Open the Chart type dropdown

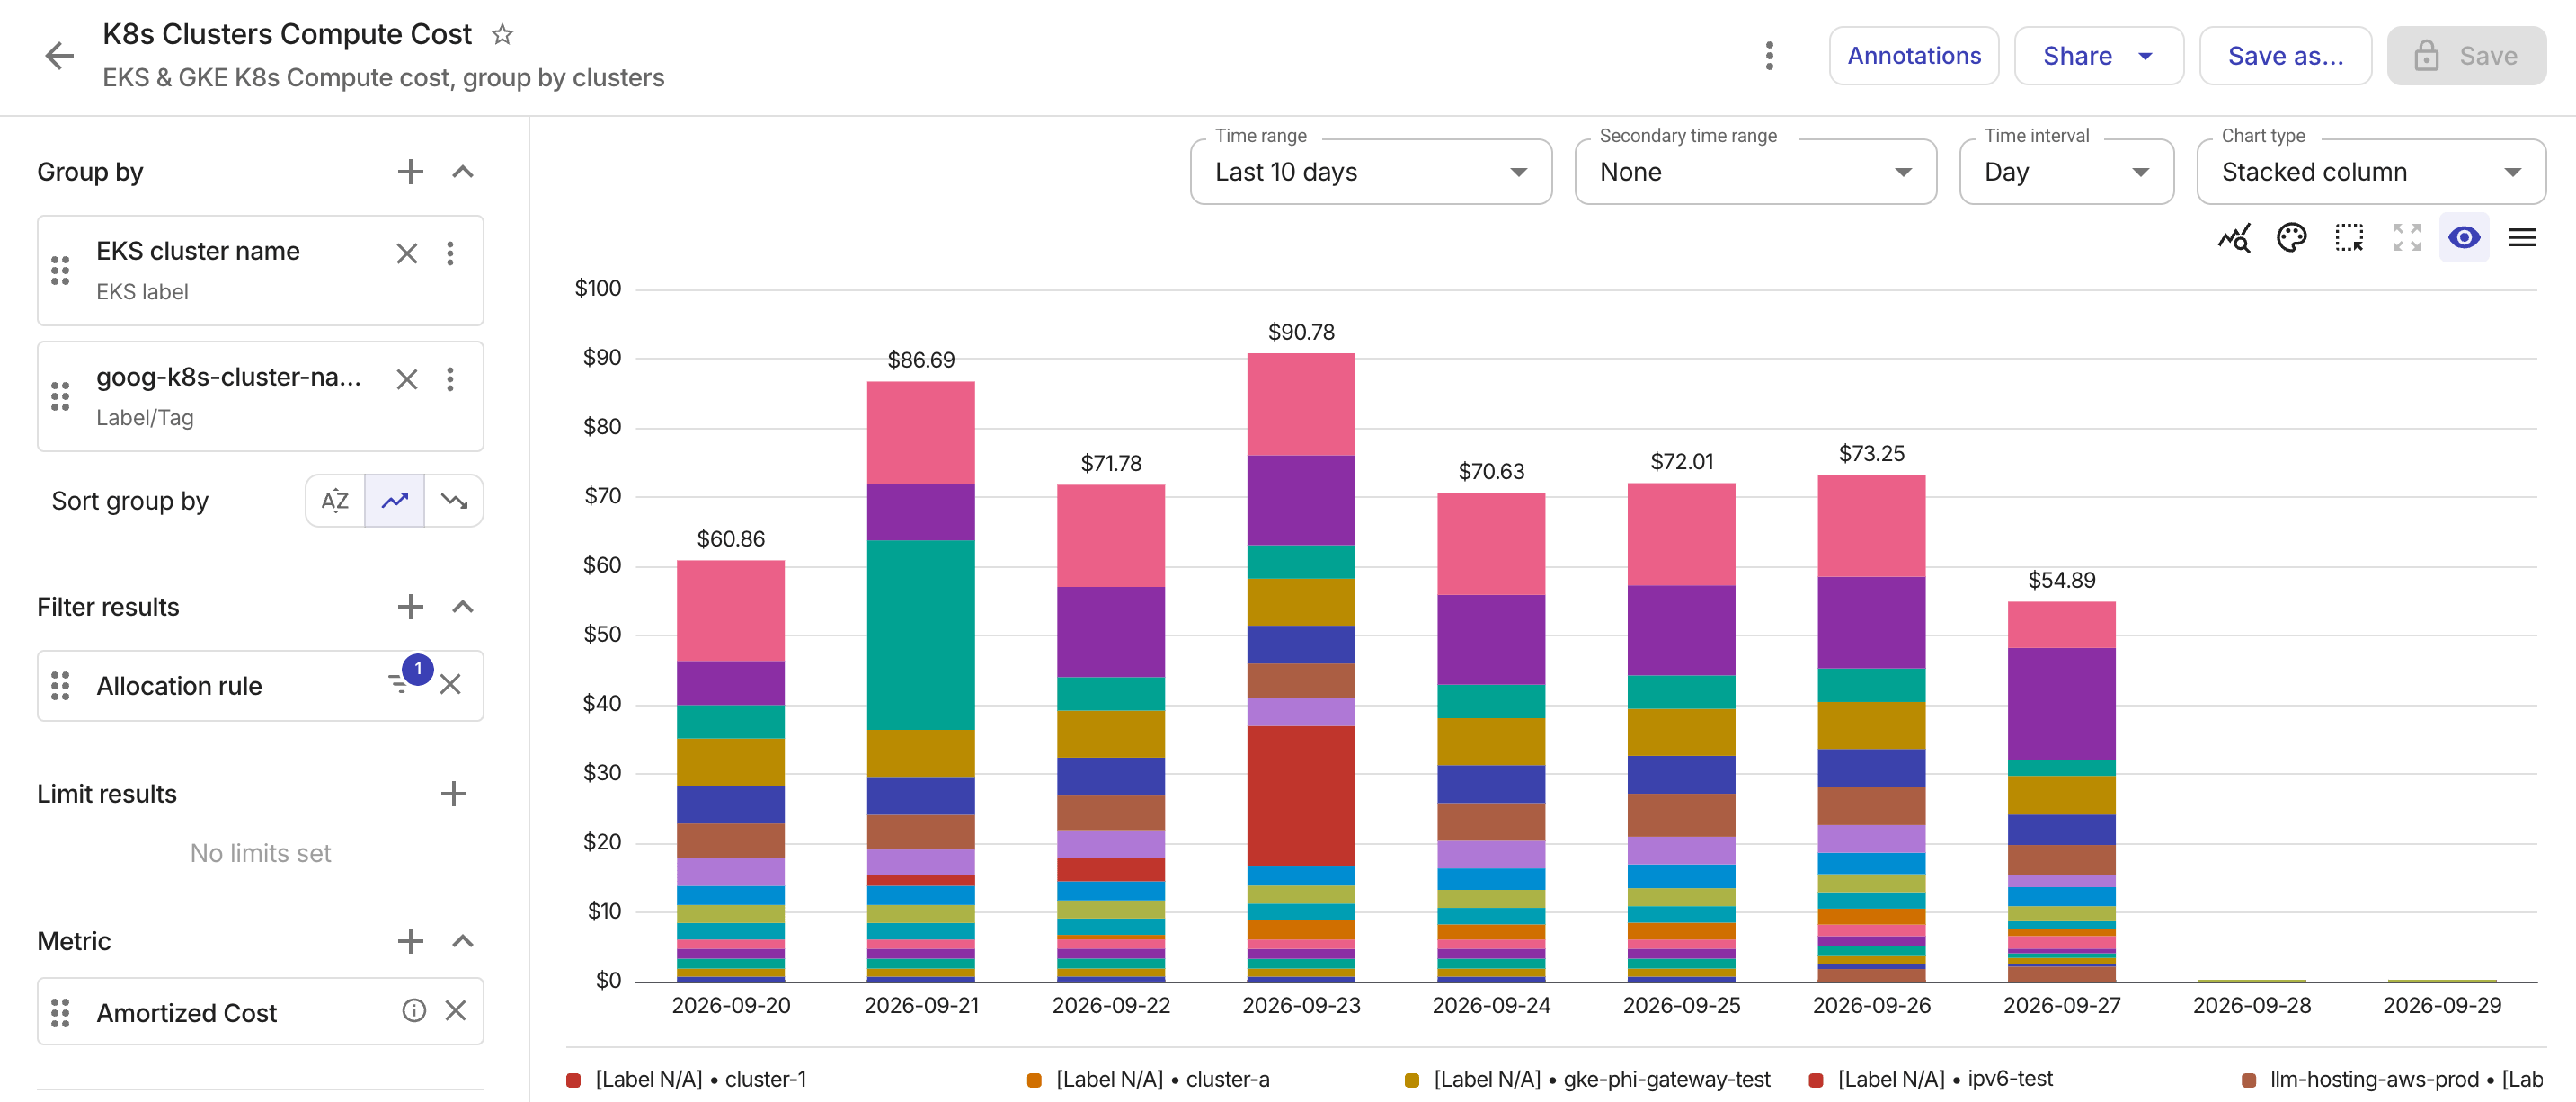point(2370,172)
